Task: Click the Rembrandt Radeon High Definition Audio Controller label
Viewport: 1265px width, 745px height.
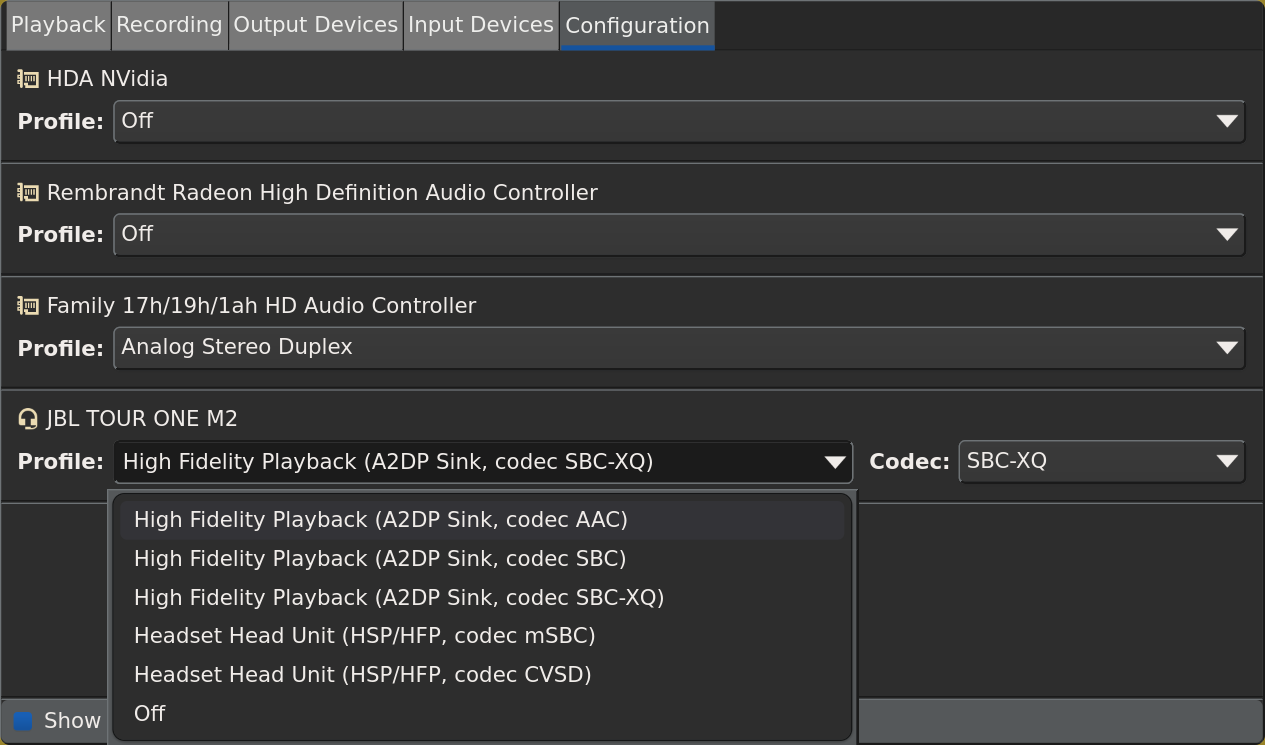Action: 322,193
